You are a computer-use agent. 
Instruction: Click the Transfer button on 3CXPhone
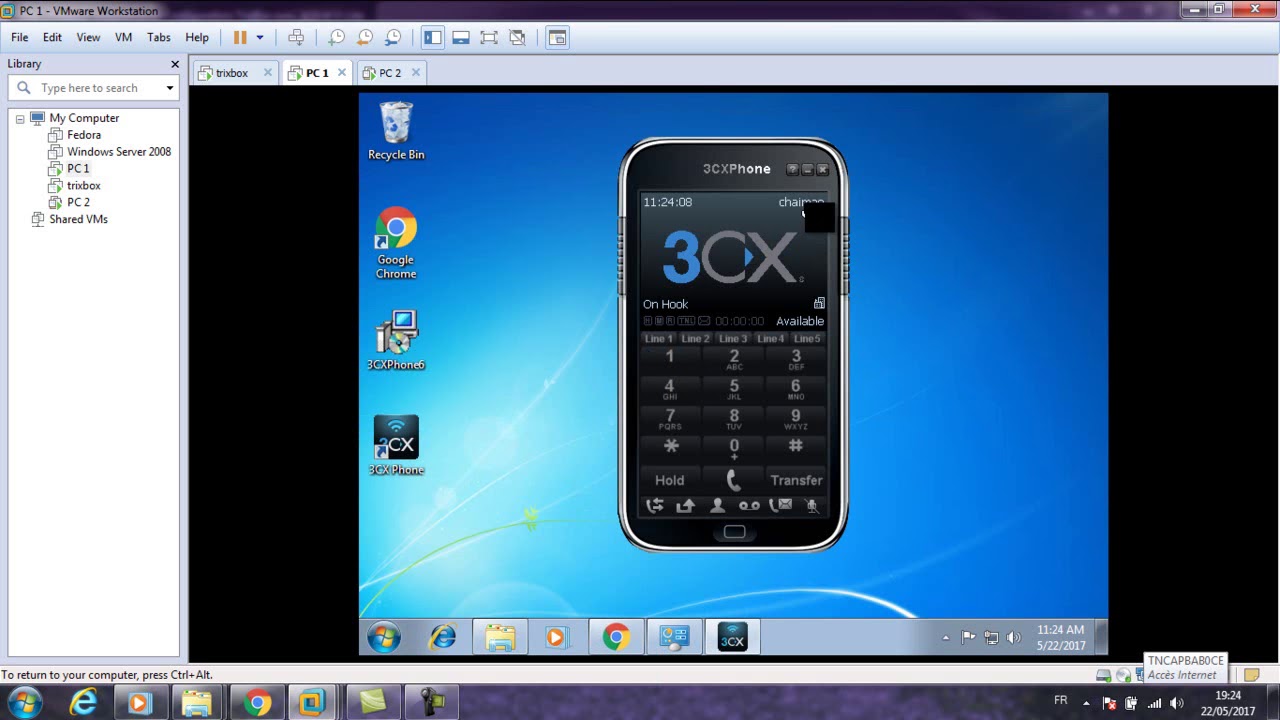796,480
